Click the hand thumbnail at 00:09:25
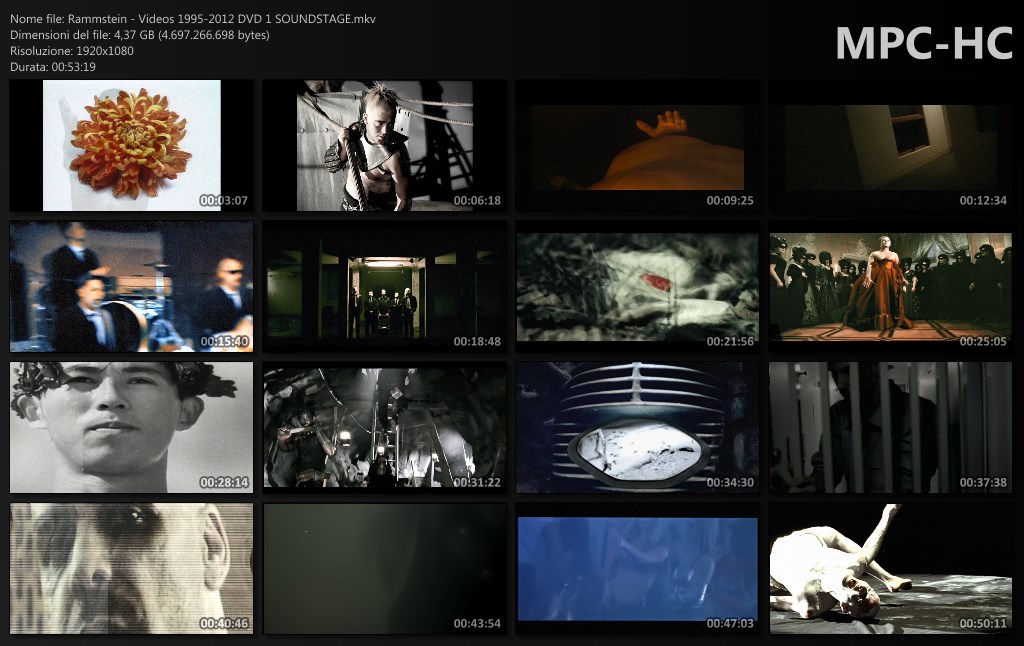 (637, 145)
